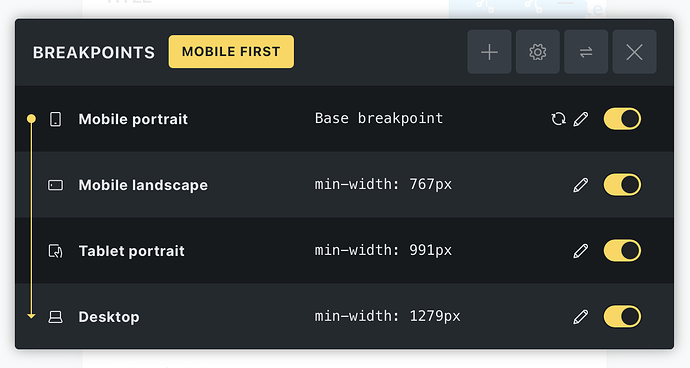
Task: Disable the Desktop breakpoint switch
Action: click(622, 317)
